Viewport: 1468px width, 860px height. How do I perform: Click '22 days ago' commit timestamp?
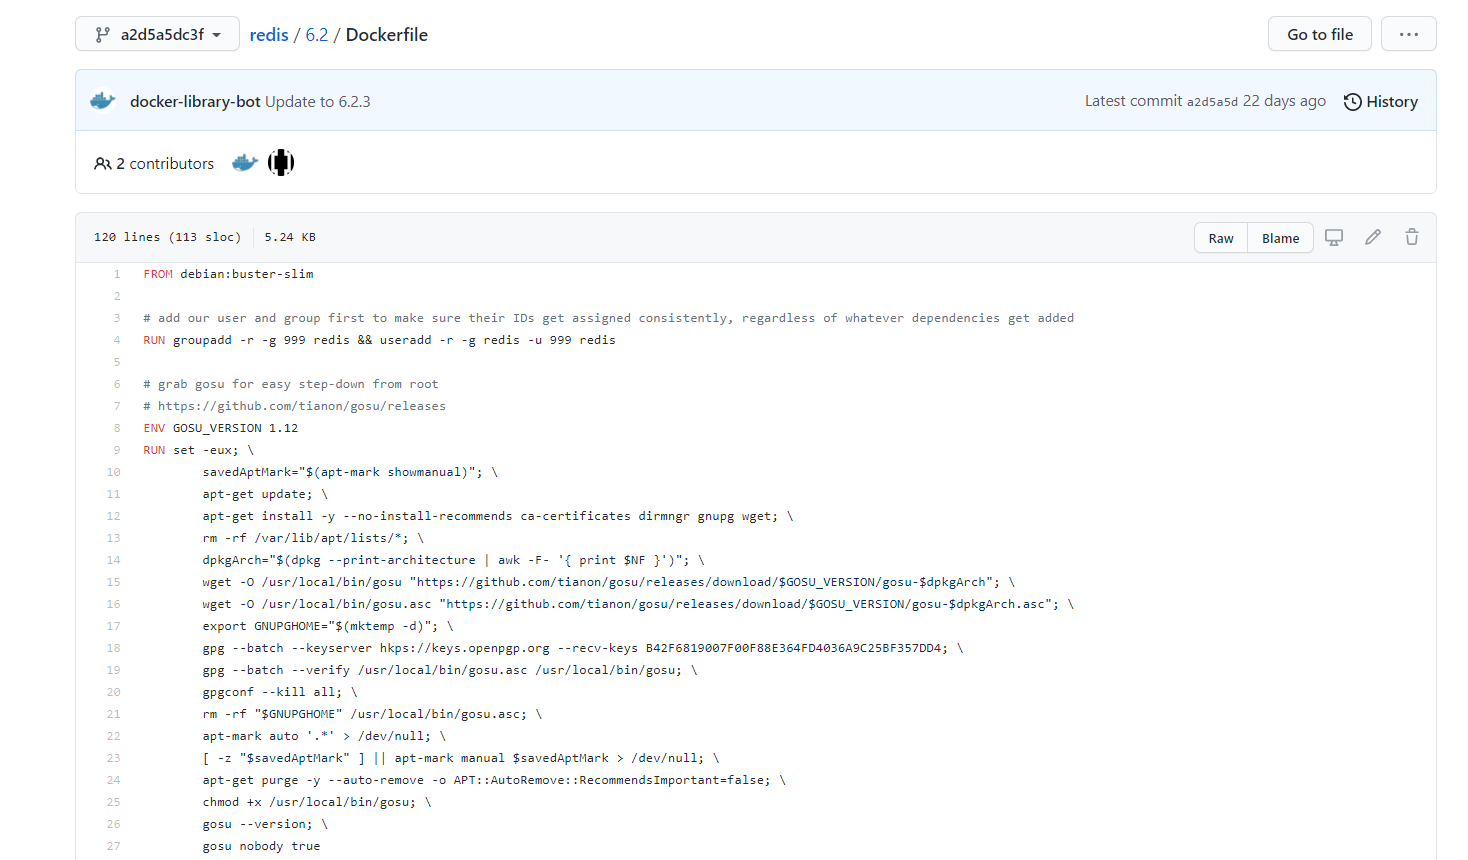[x=1284, y=101]
